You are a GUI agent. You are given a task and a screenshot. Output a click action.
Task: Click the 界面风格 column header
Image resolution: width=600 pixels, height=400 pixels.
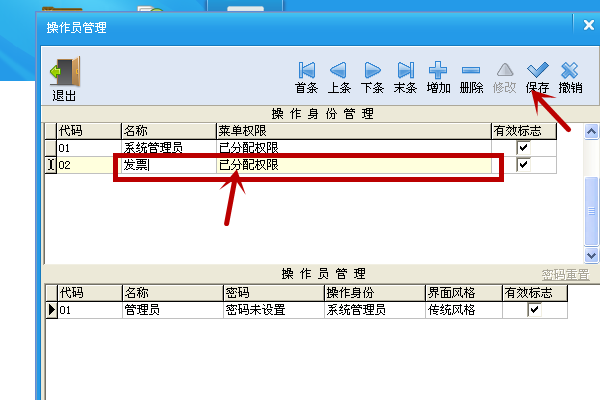(464, 293)
